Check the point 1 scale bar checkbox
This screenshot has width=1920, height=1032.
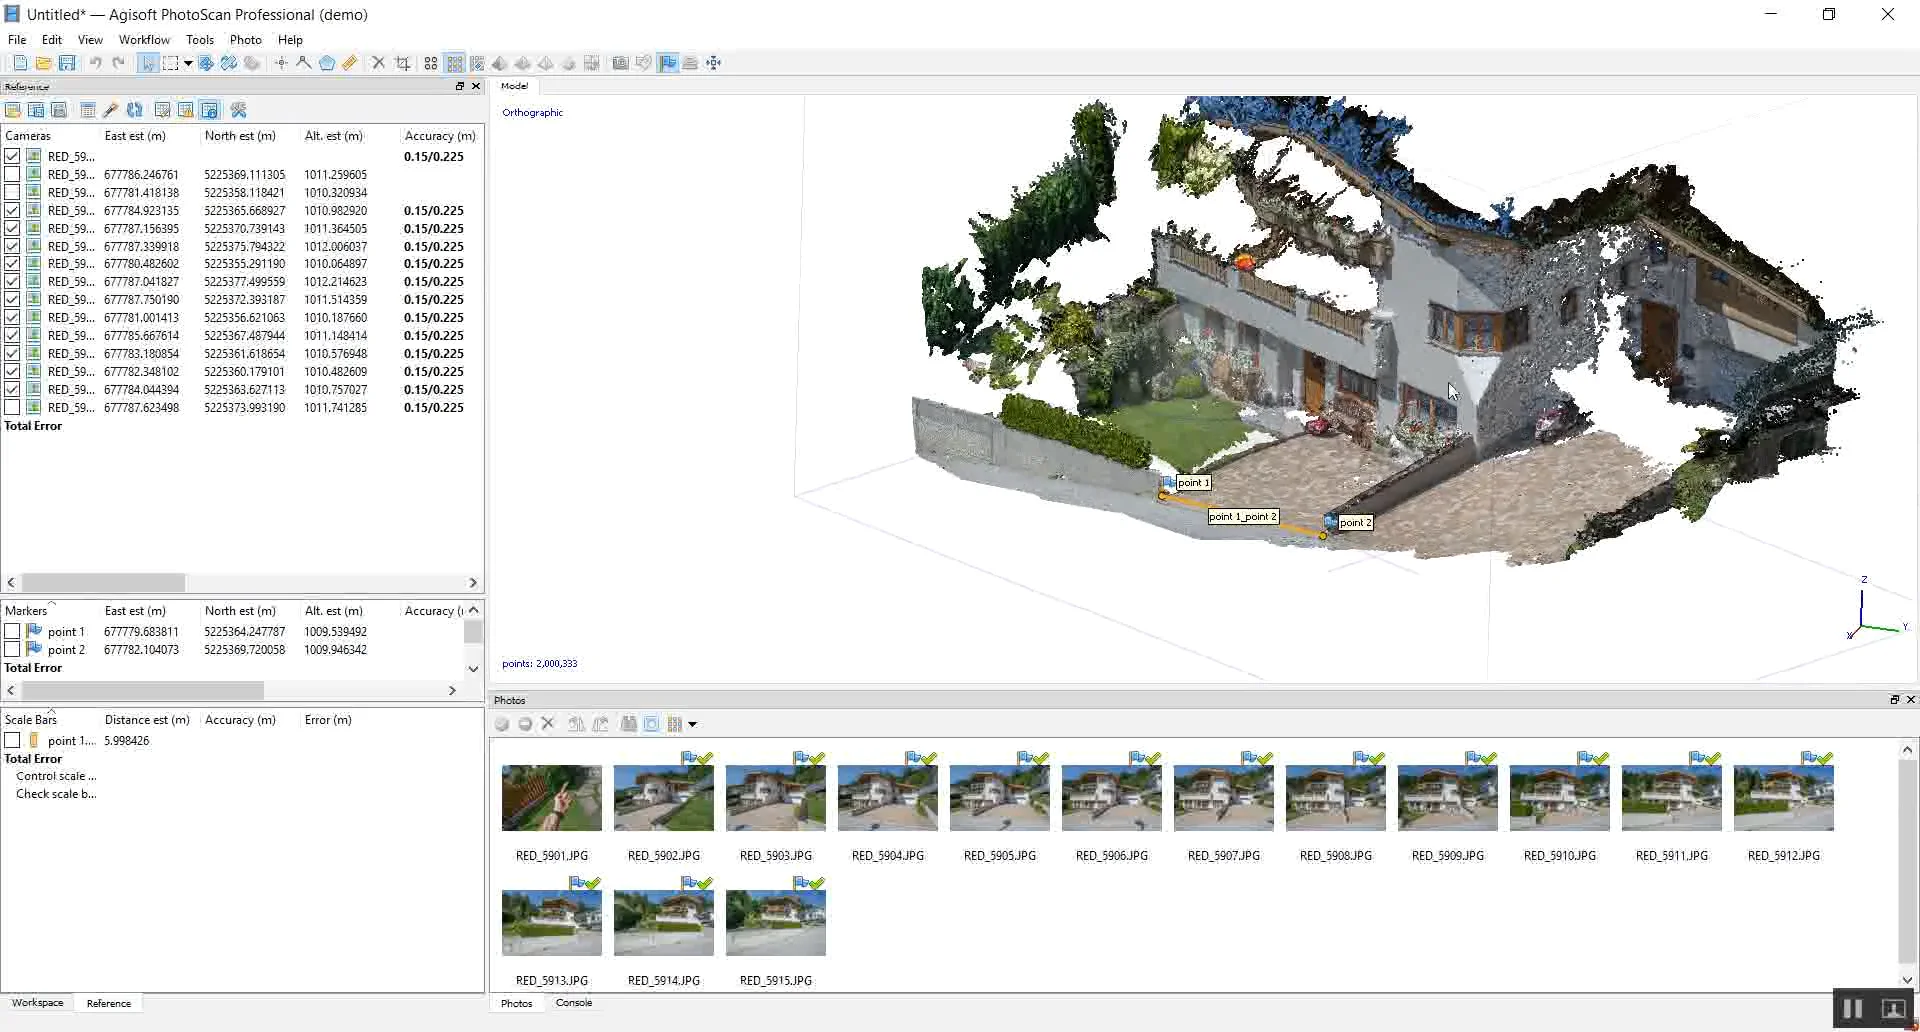point(12,740)
